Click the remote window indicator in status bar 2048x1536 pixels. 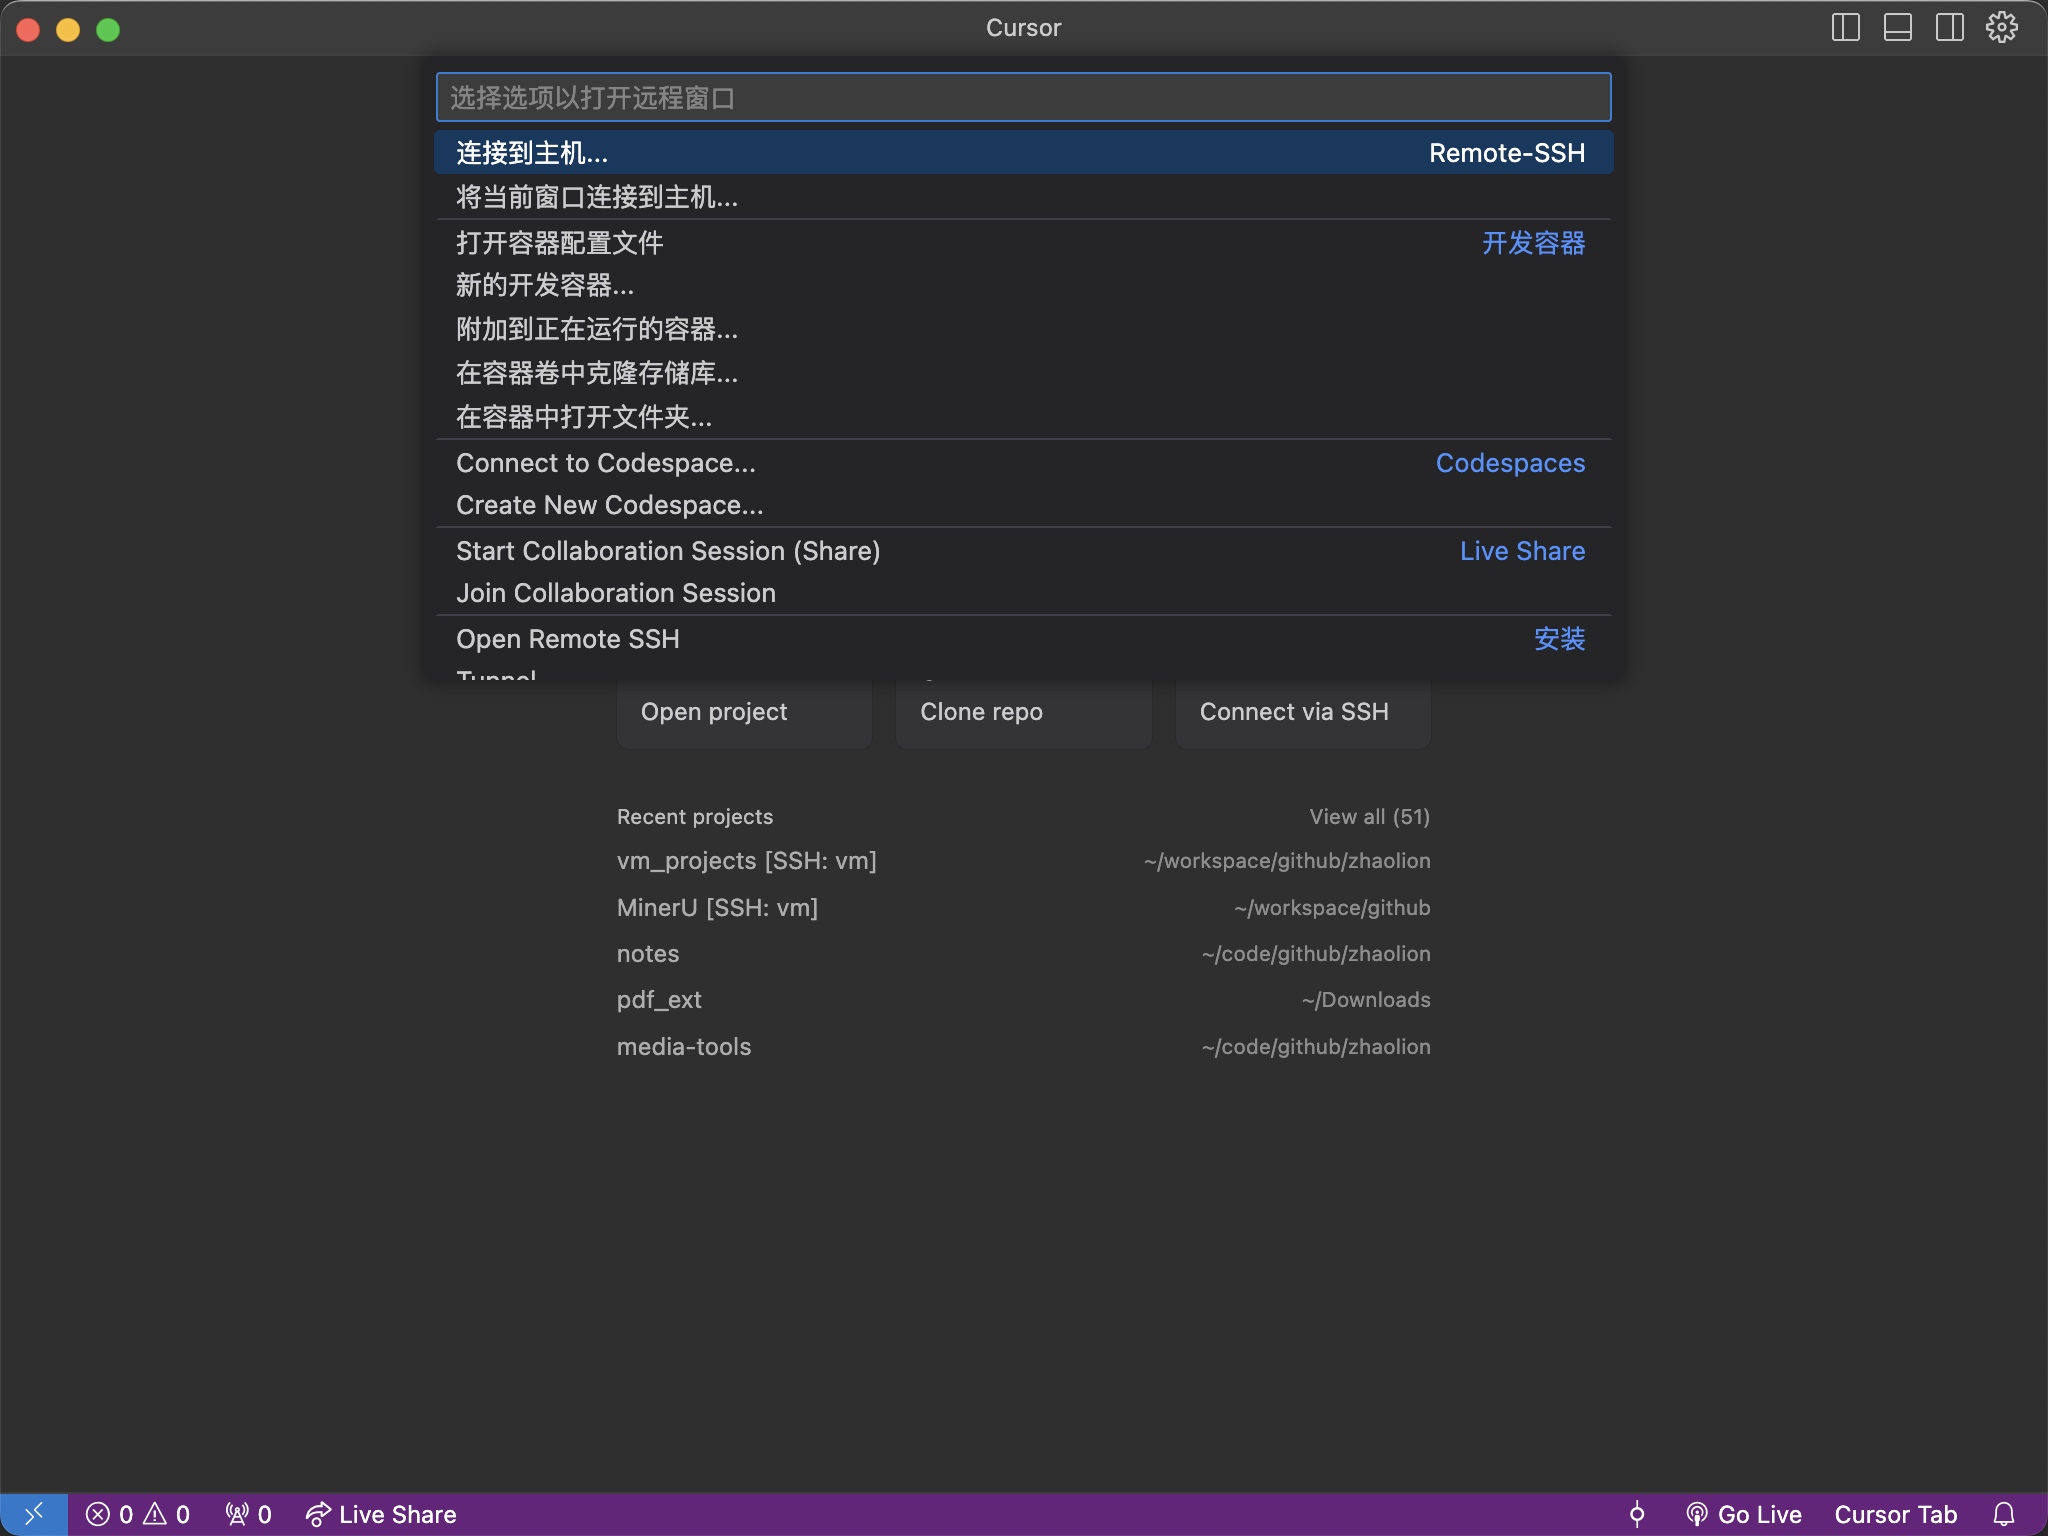(x=34, y=1514)
